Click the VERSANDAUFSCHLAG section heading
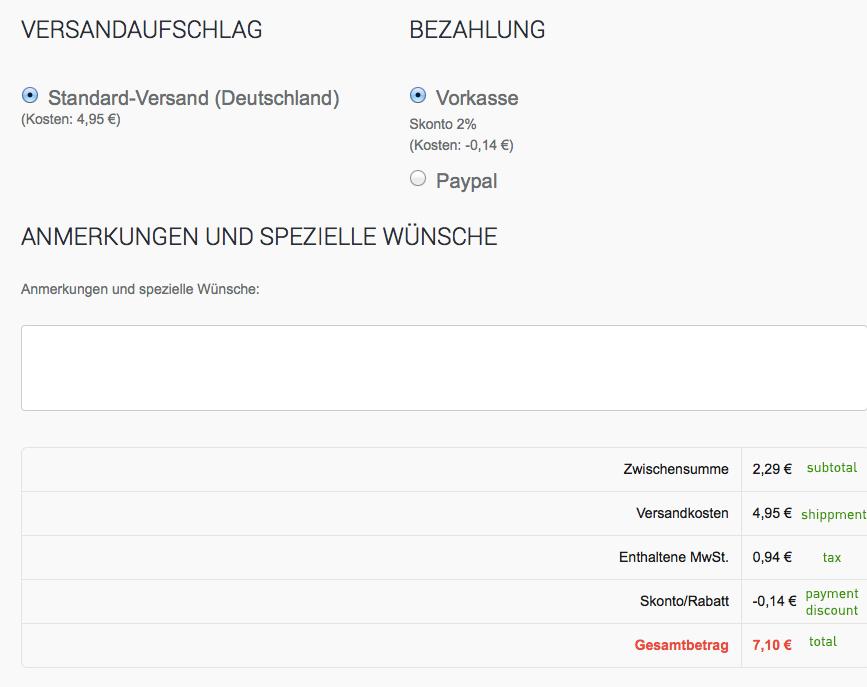 pyautogui.click(x=141, y=30)
